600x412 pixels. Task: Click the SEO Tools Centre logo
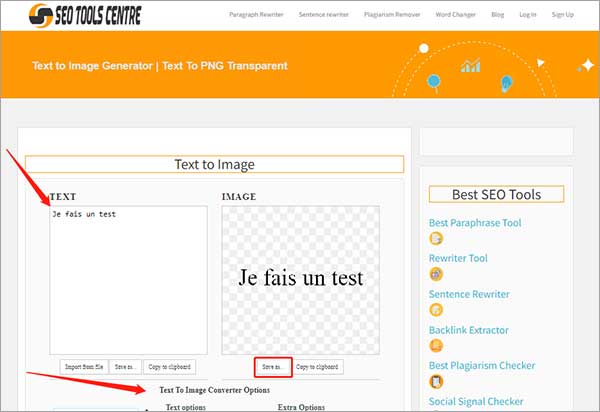[85, 16]
